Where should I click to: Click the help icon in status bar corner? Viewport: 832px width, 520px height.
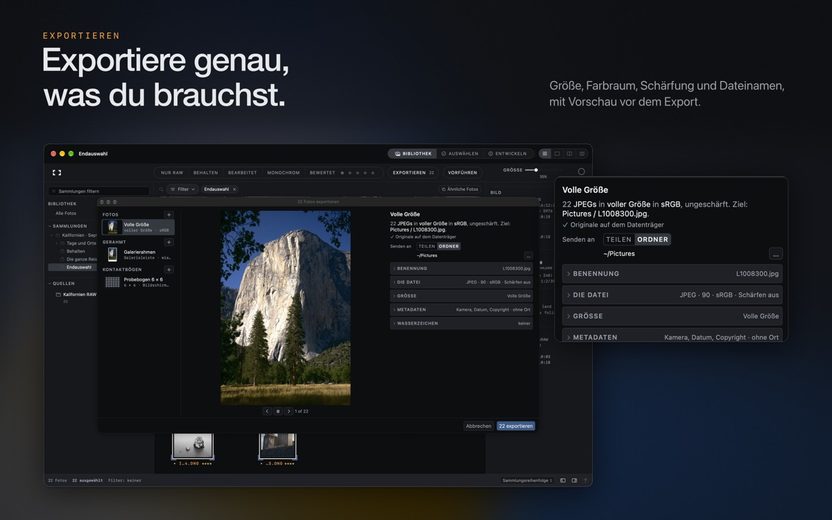[x=585, y=480]
